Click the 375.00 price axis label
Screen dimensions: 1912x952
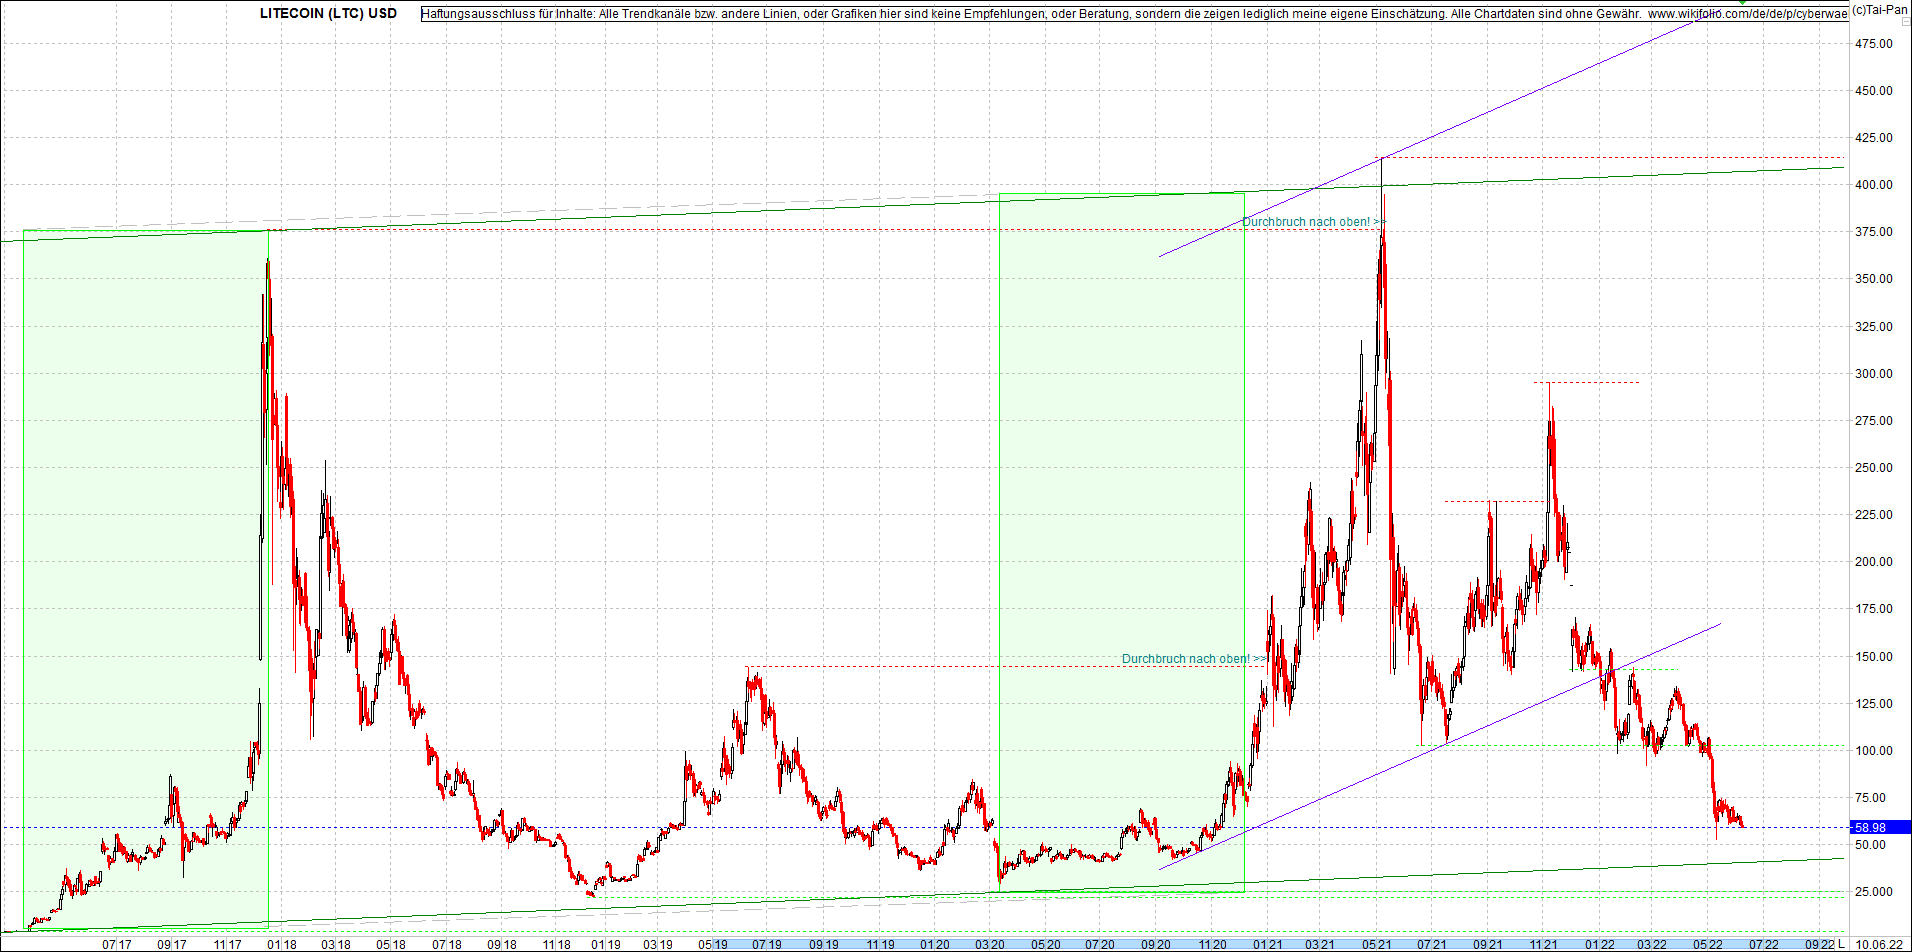(1873, 232)
